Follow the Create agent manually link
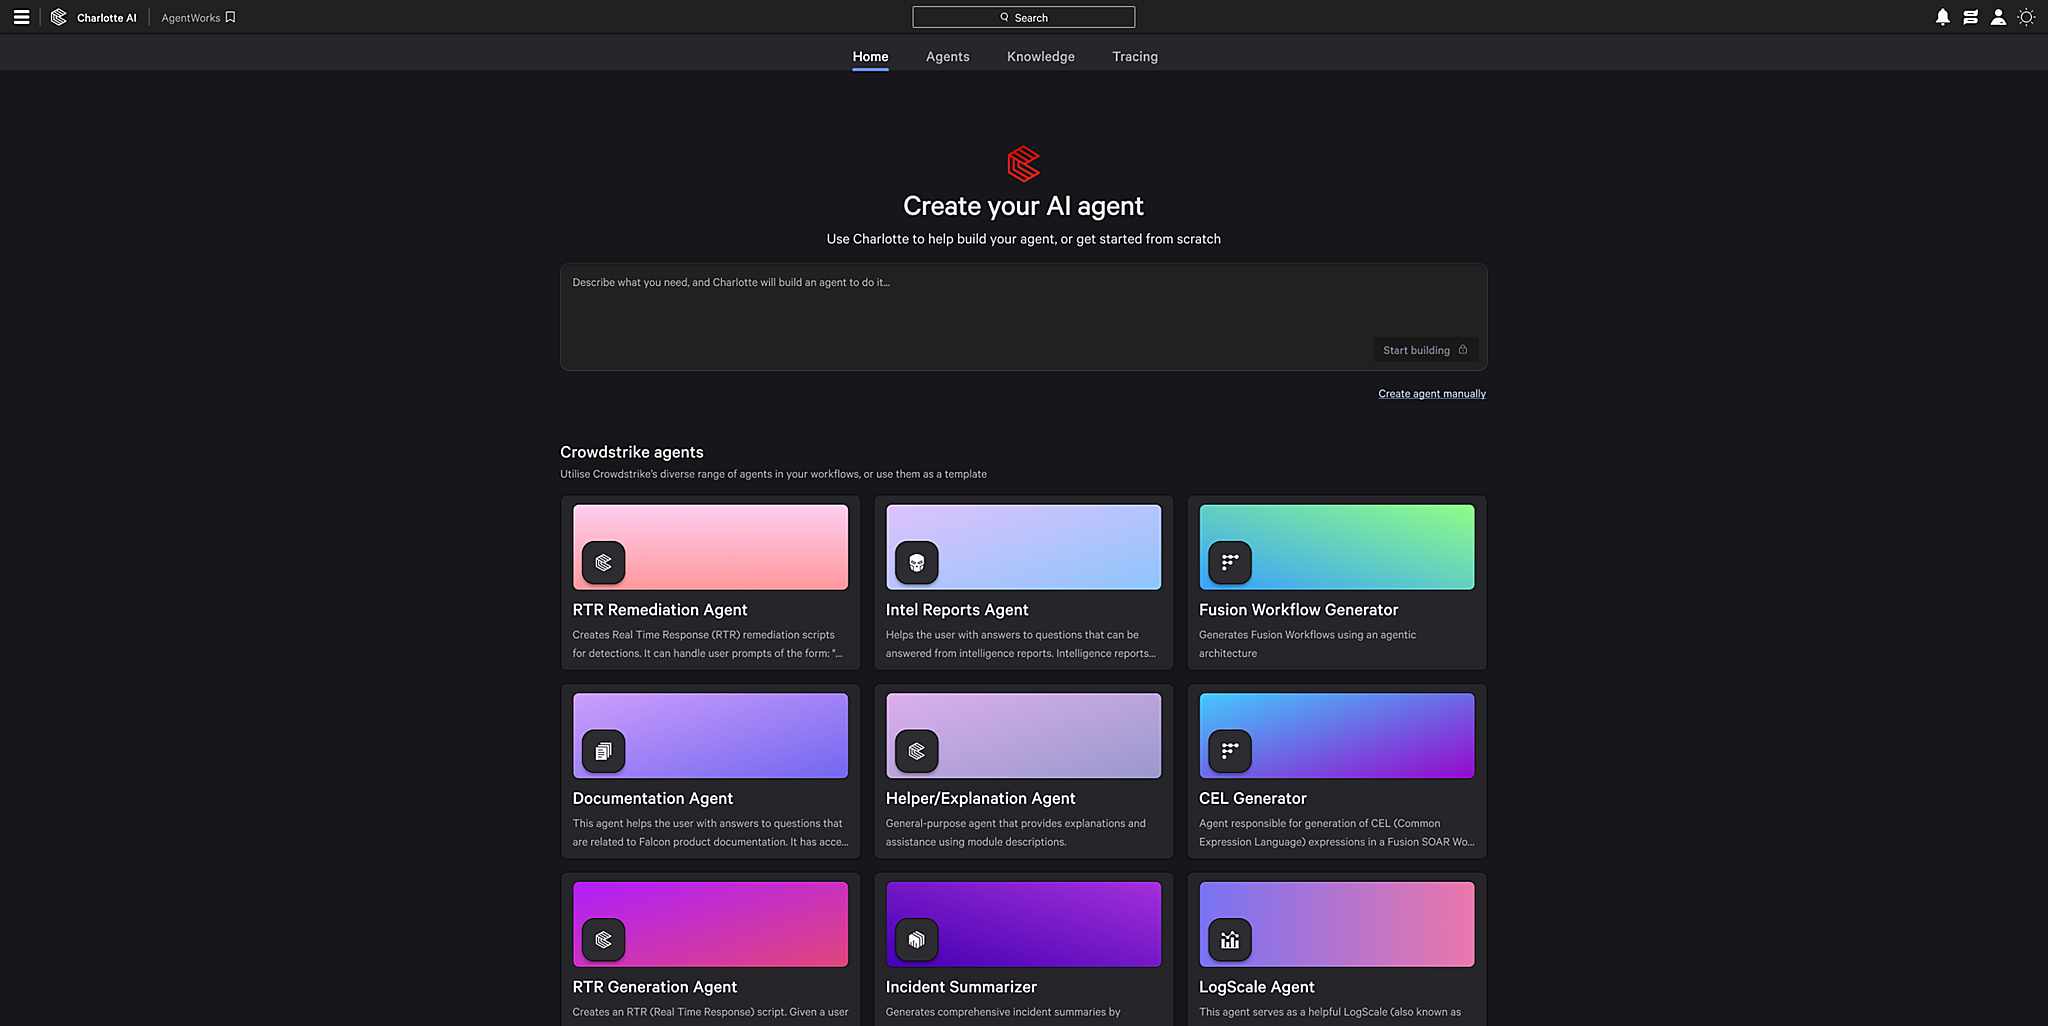This screenshot has width=2048, height=1026. pyautogui.click(x=1431, y=394)
